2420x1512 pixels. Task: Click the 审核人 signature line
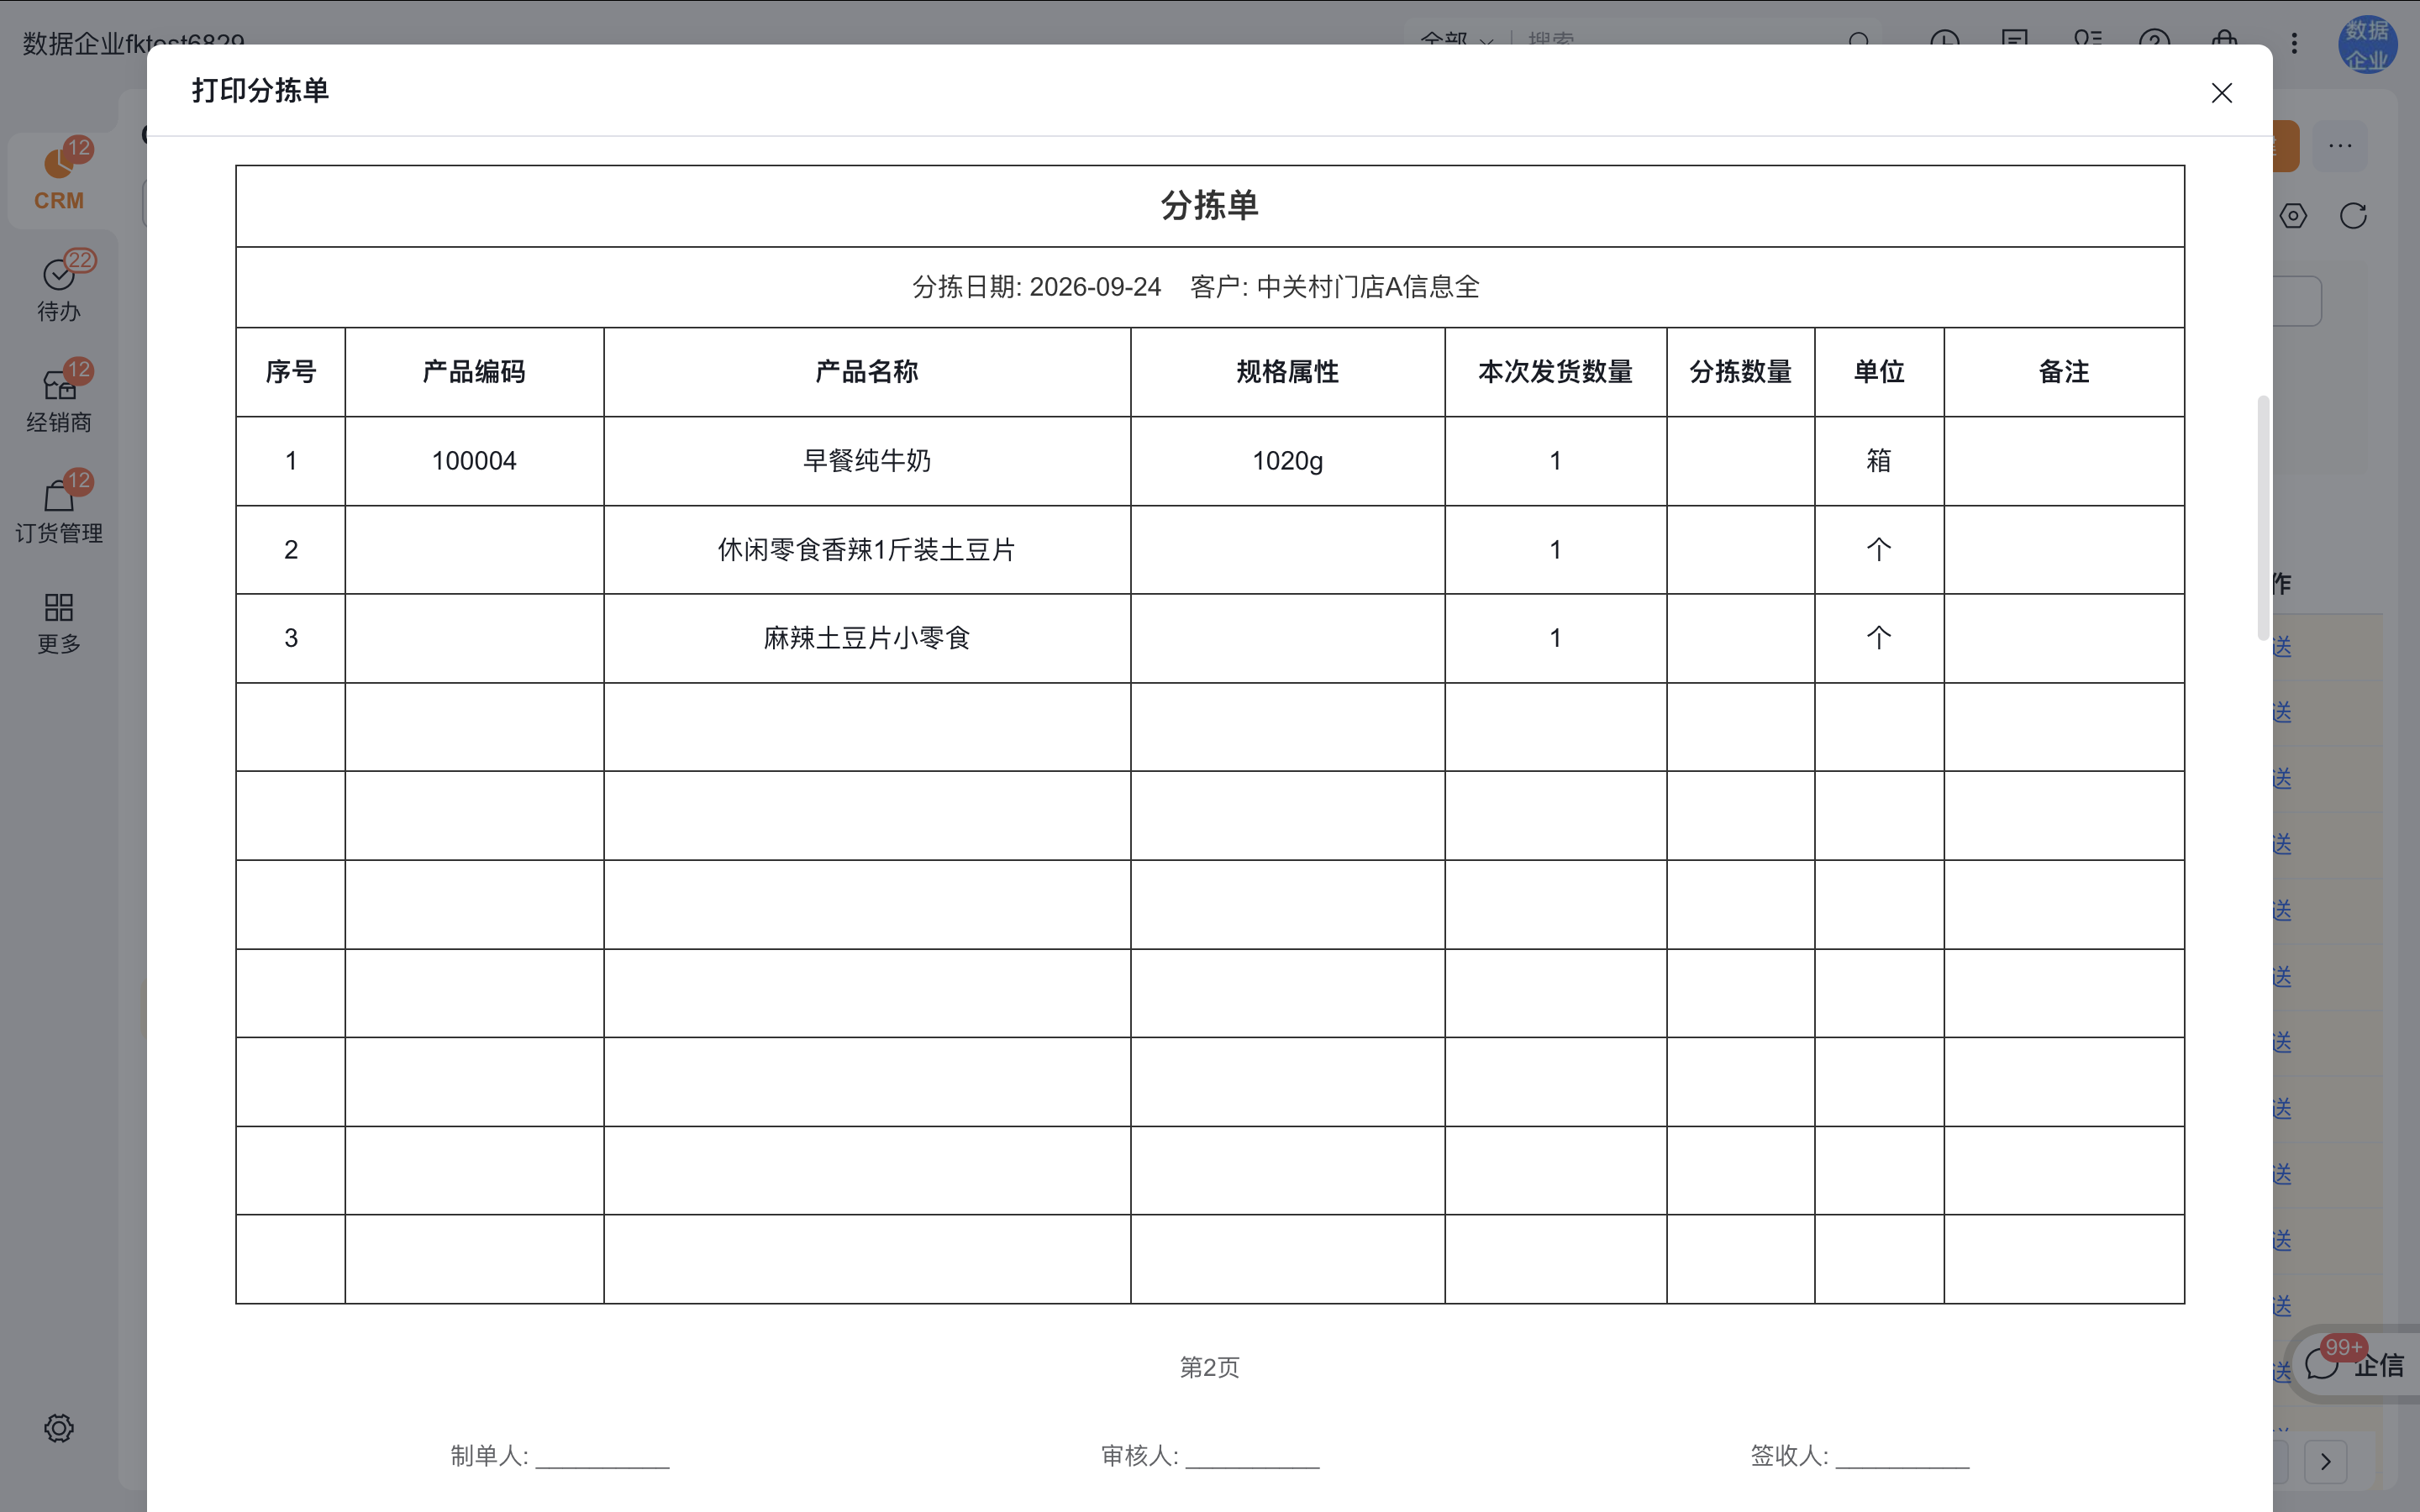click(1210, 1456)
